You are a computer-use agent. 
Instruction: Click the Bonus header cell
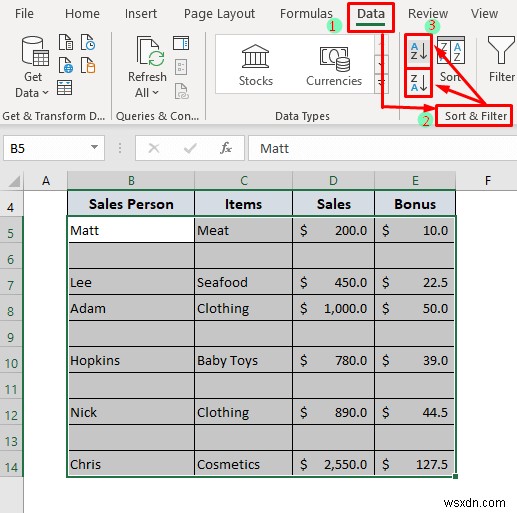tap(415, 204)
